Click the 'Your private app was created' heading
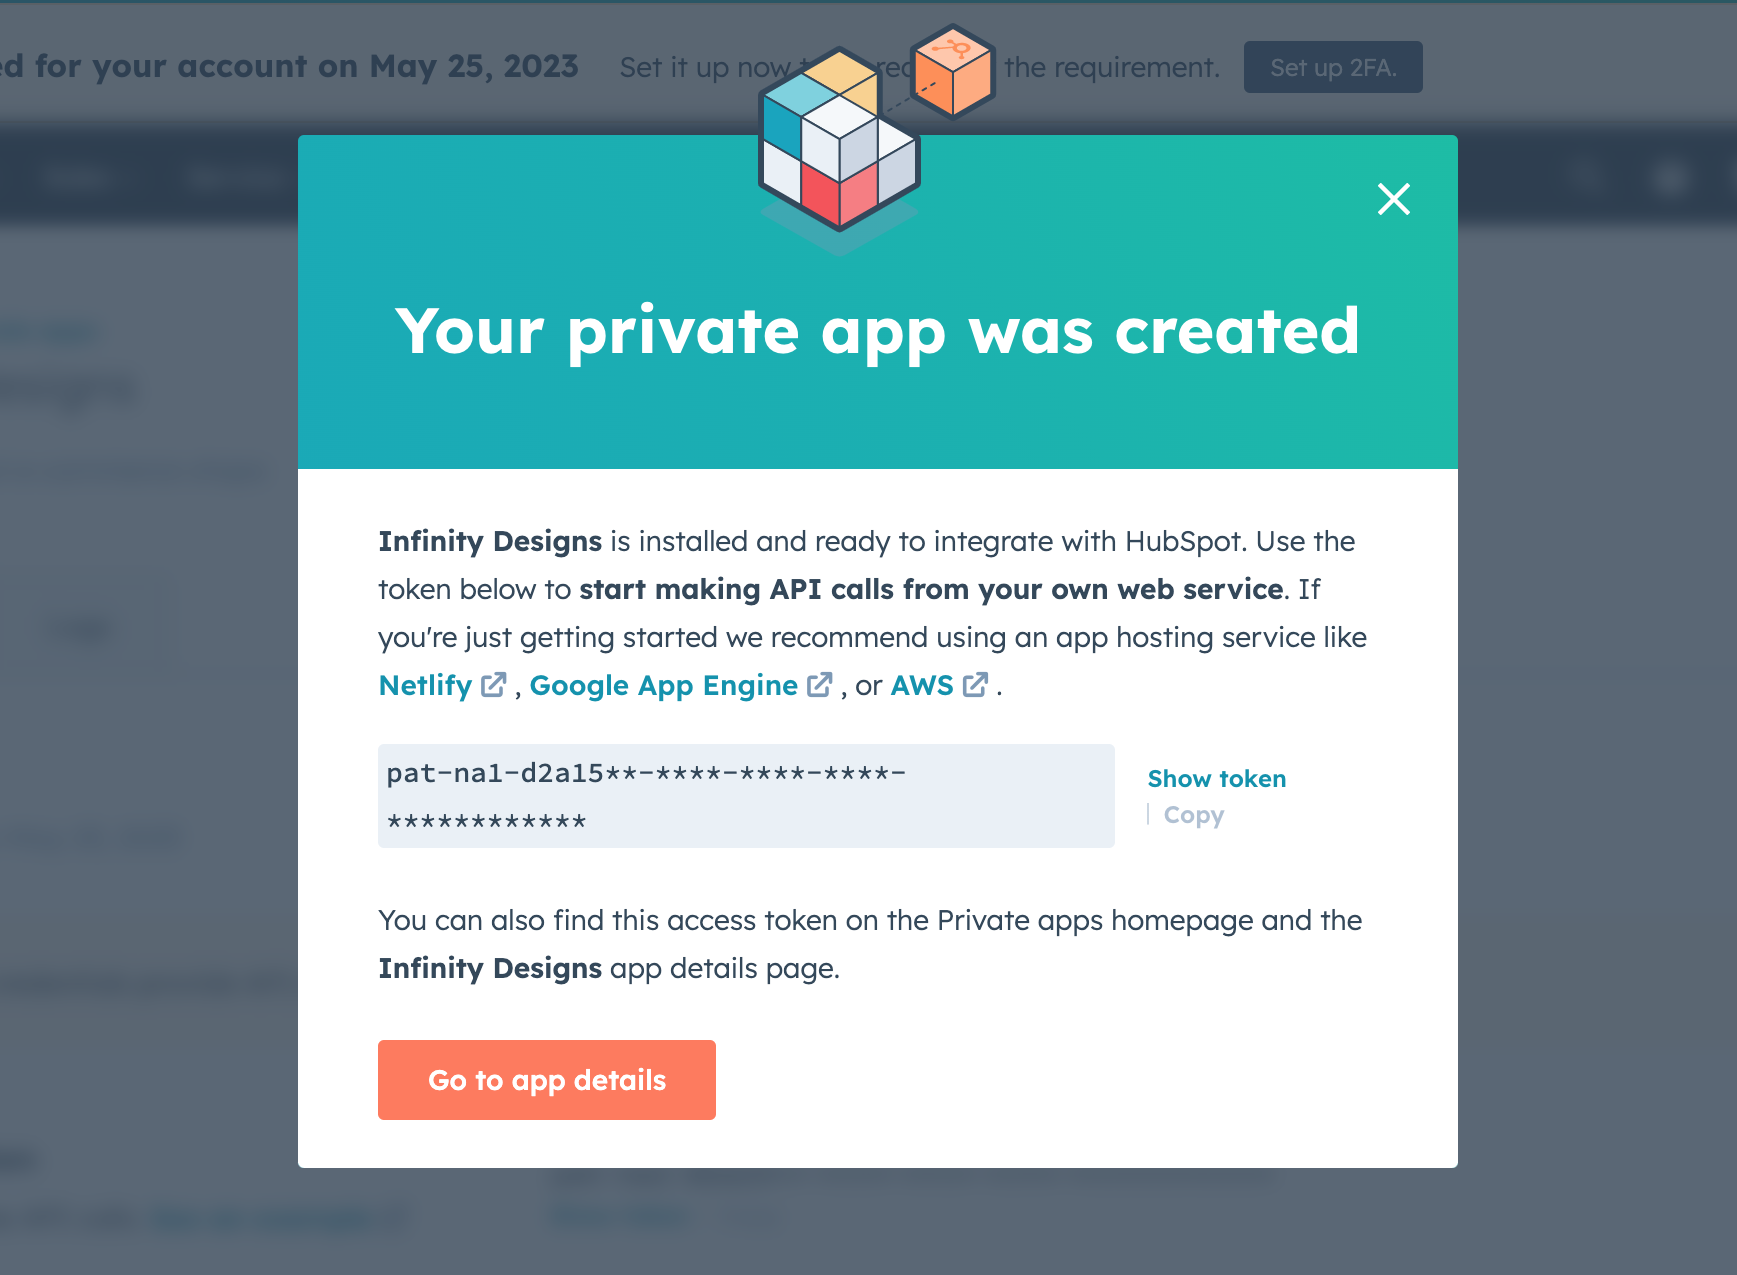 point(877,331)
